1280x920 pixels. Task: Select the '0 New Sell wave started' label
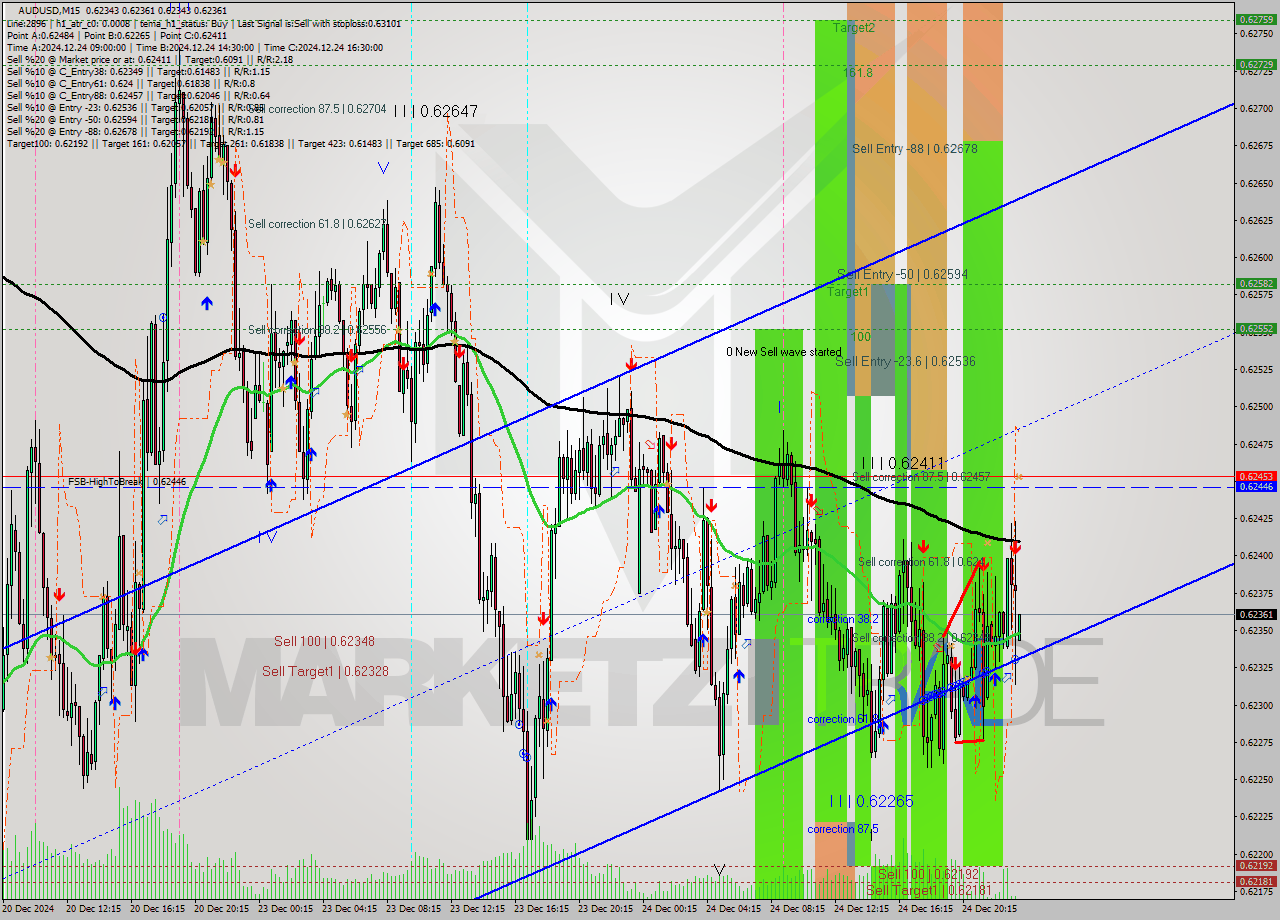(784, 352)
